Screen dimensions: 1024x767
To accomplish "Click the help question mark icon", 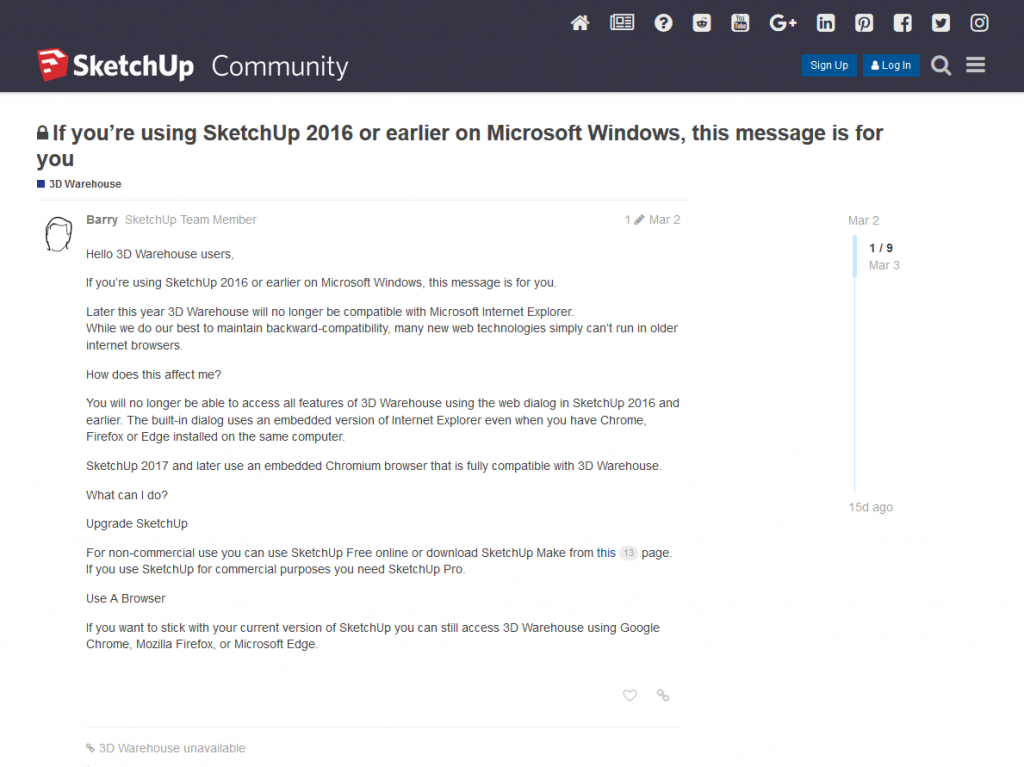I will (x=663, y=23).
